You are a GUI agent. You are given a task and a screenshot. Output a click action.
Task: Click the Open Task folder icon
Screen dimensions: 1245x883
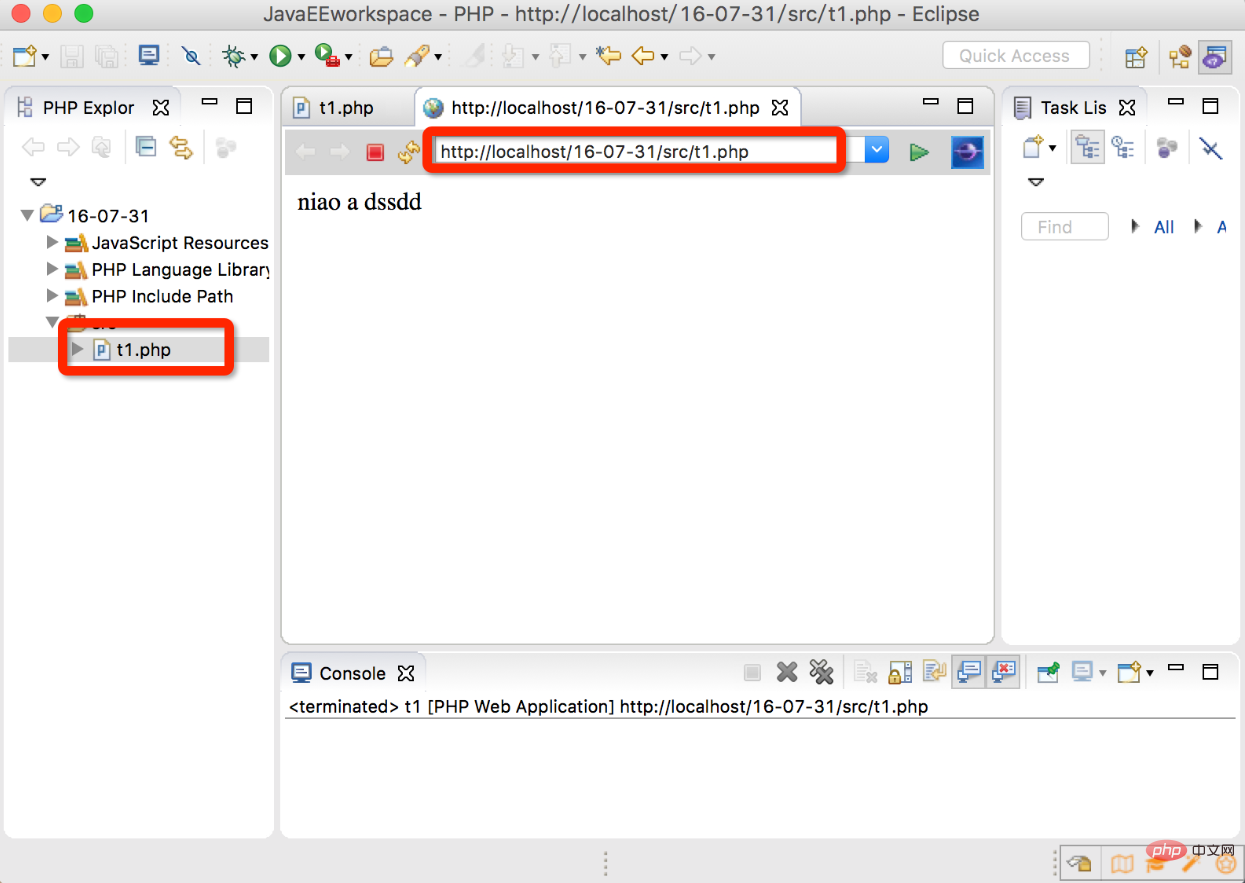381,56
